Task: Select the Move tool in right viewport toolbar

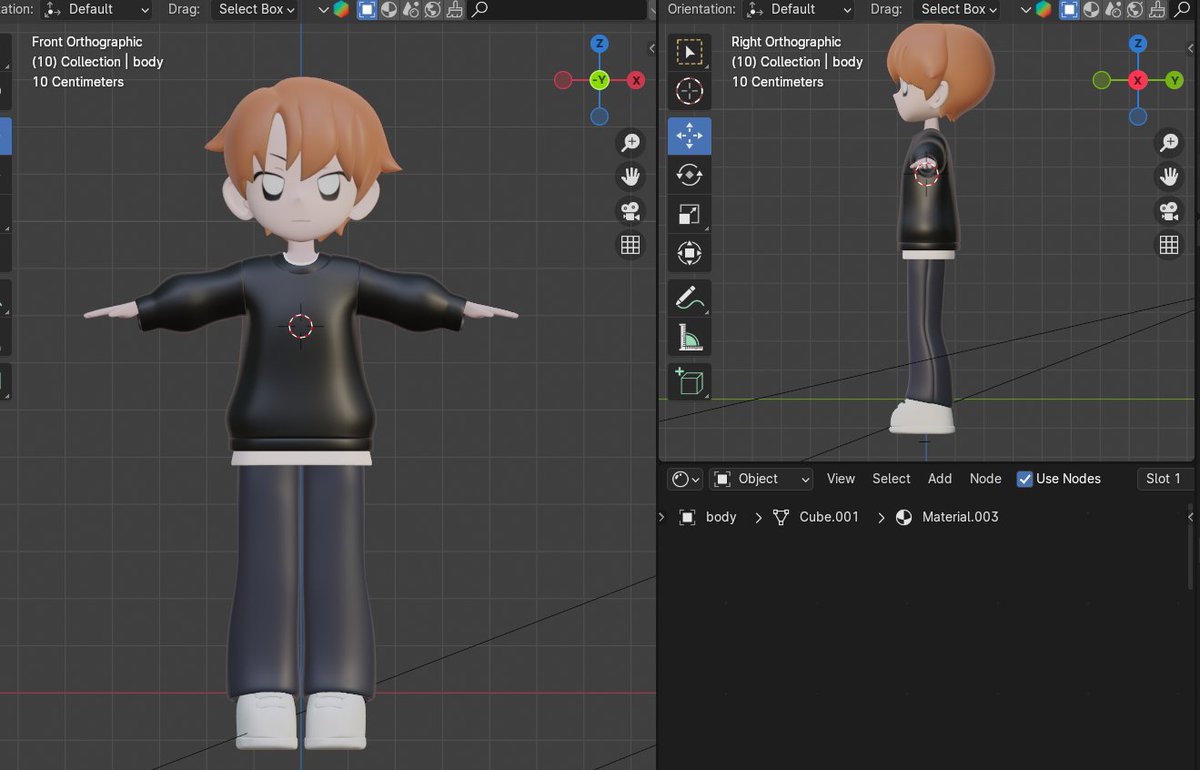Action: pos(689,136)
